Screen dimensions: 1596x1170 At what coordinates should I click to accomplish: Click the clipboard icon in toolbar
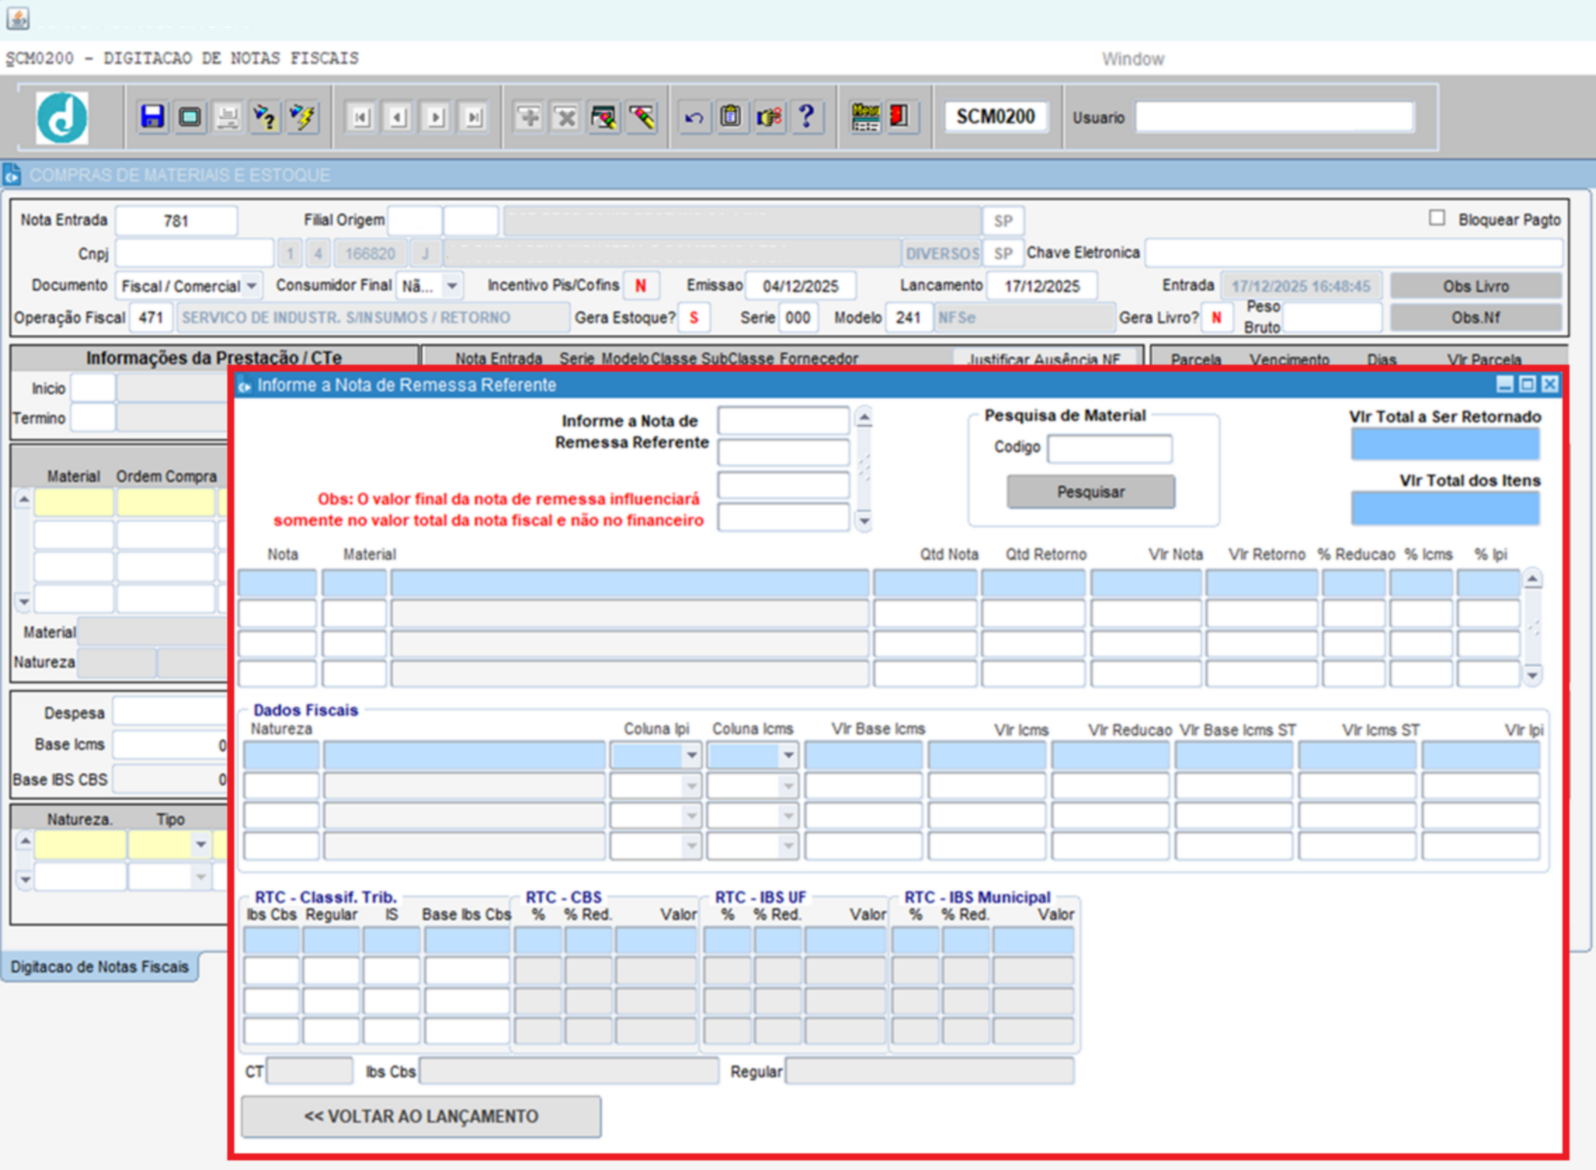(731, 117)
